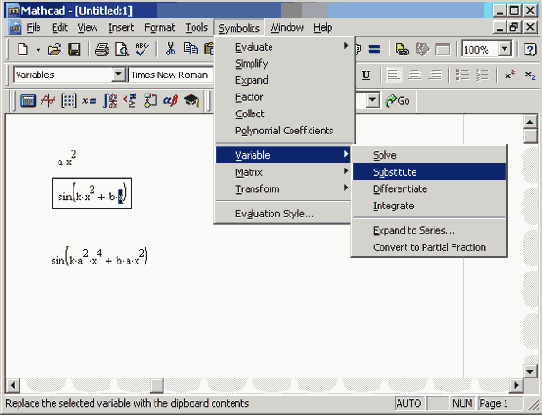Open the Edit menu
The image size is (542, 415).
[59, 27]
